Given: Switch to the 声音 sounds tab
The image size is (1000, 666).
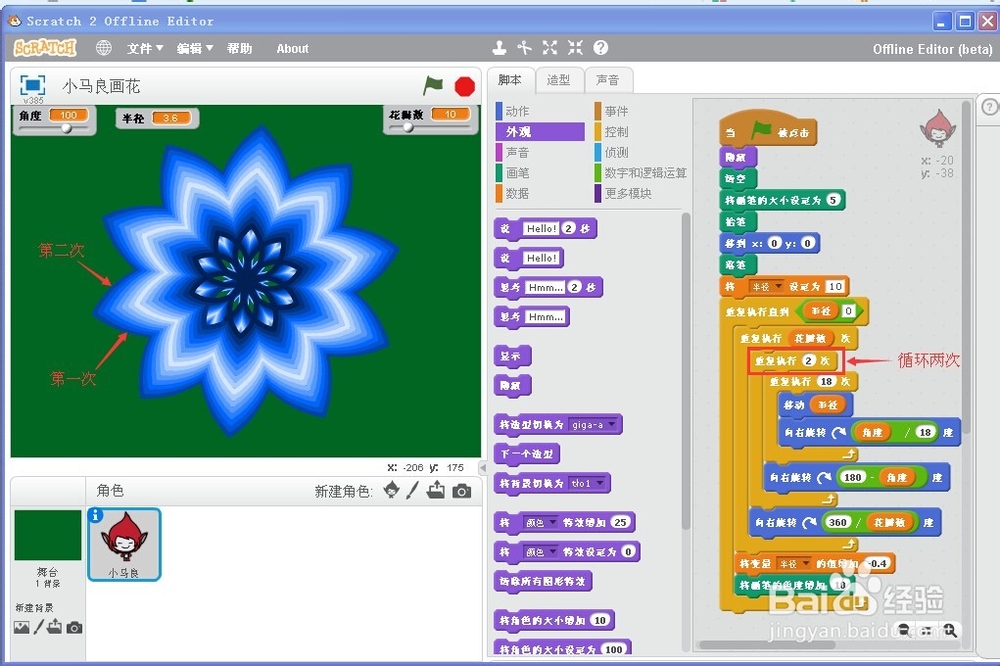Looking at the screenshot, I should pyautogui.click(x=609, y=80).
